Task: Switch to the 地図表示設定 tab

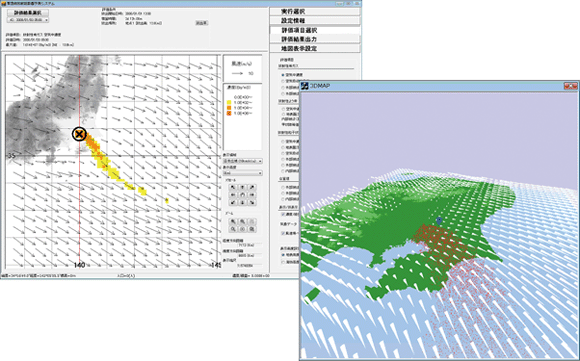Action: pyautogui.click(x=315, y=48)
